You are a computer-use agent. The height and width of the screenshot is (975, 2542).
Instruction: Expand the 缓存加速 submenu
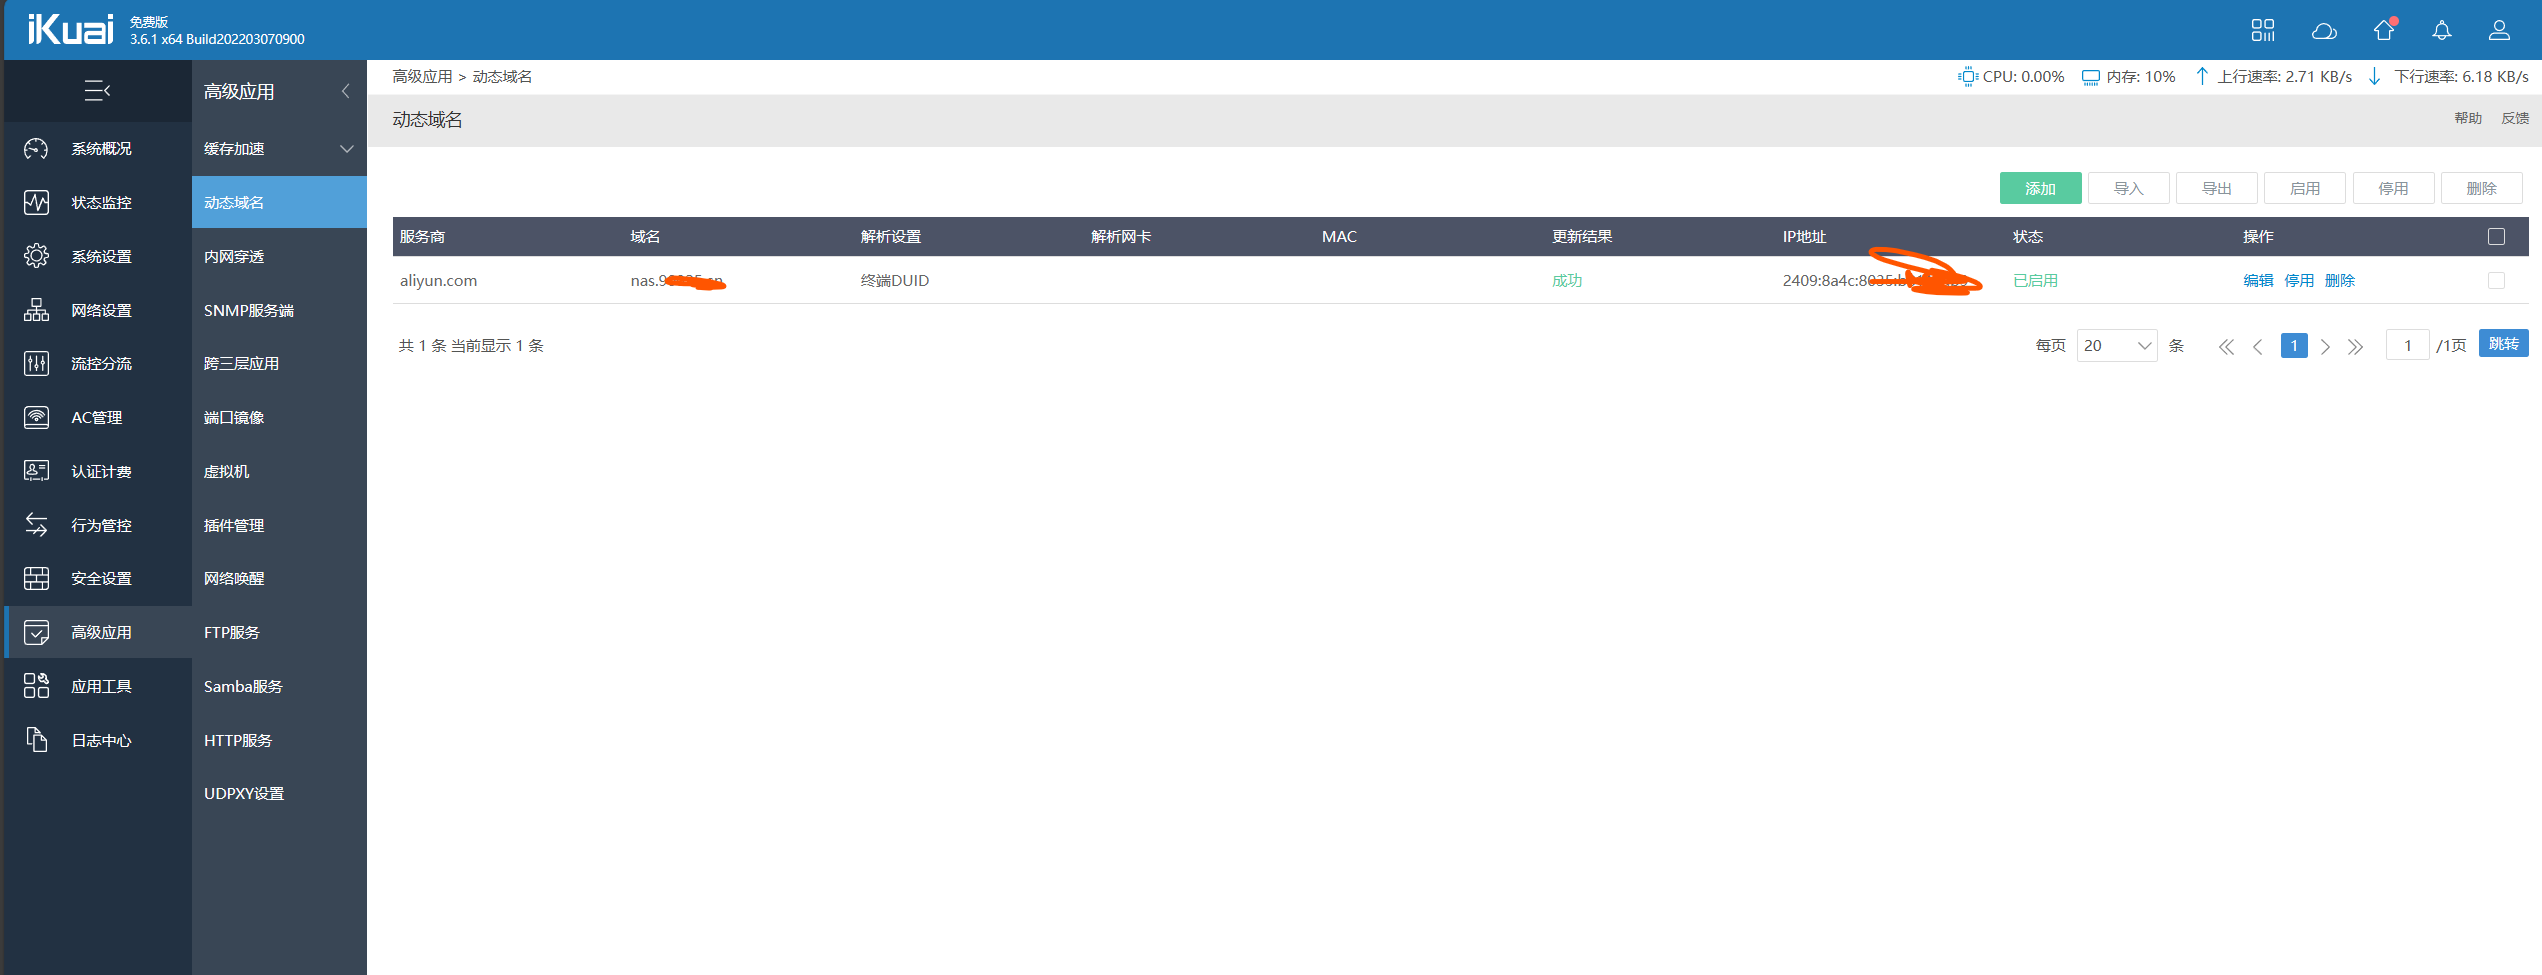click(279, 149)
